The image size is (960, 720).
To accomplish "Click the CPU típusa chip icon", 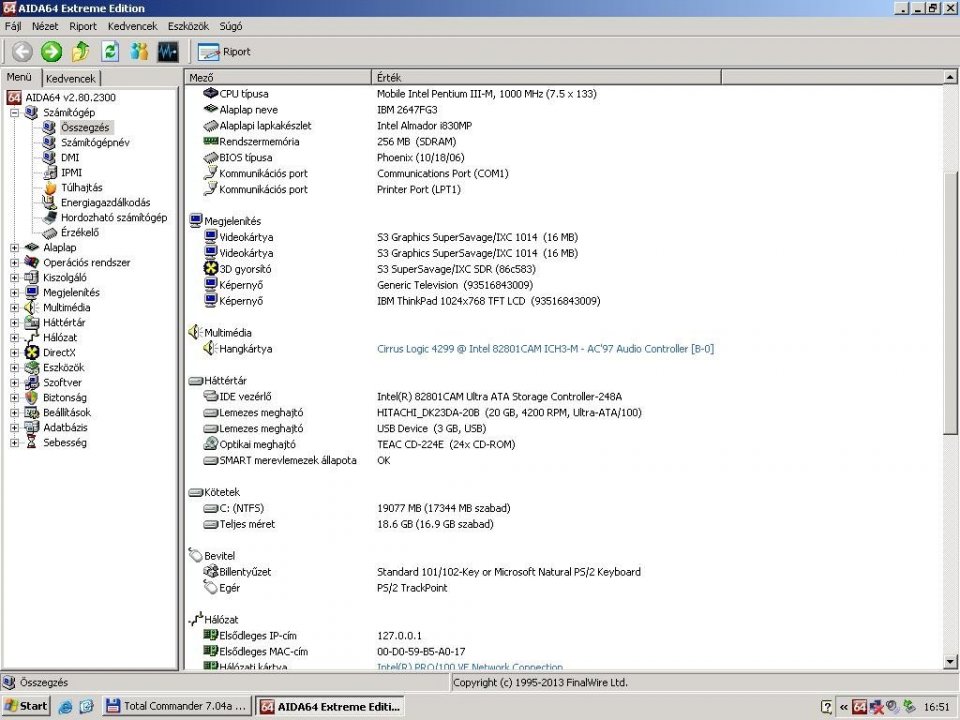I will [211, 93].
